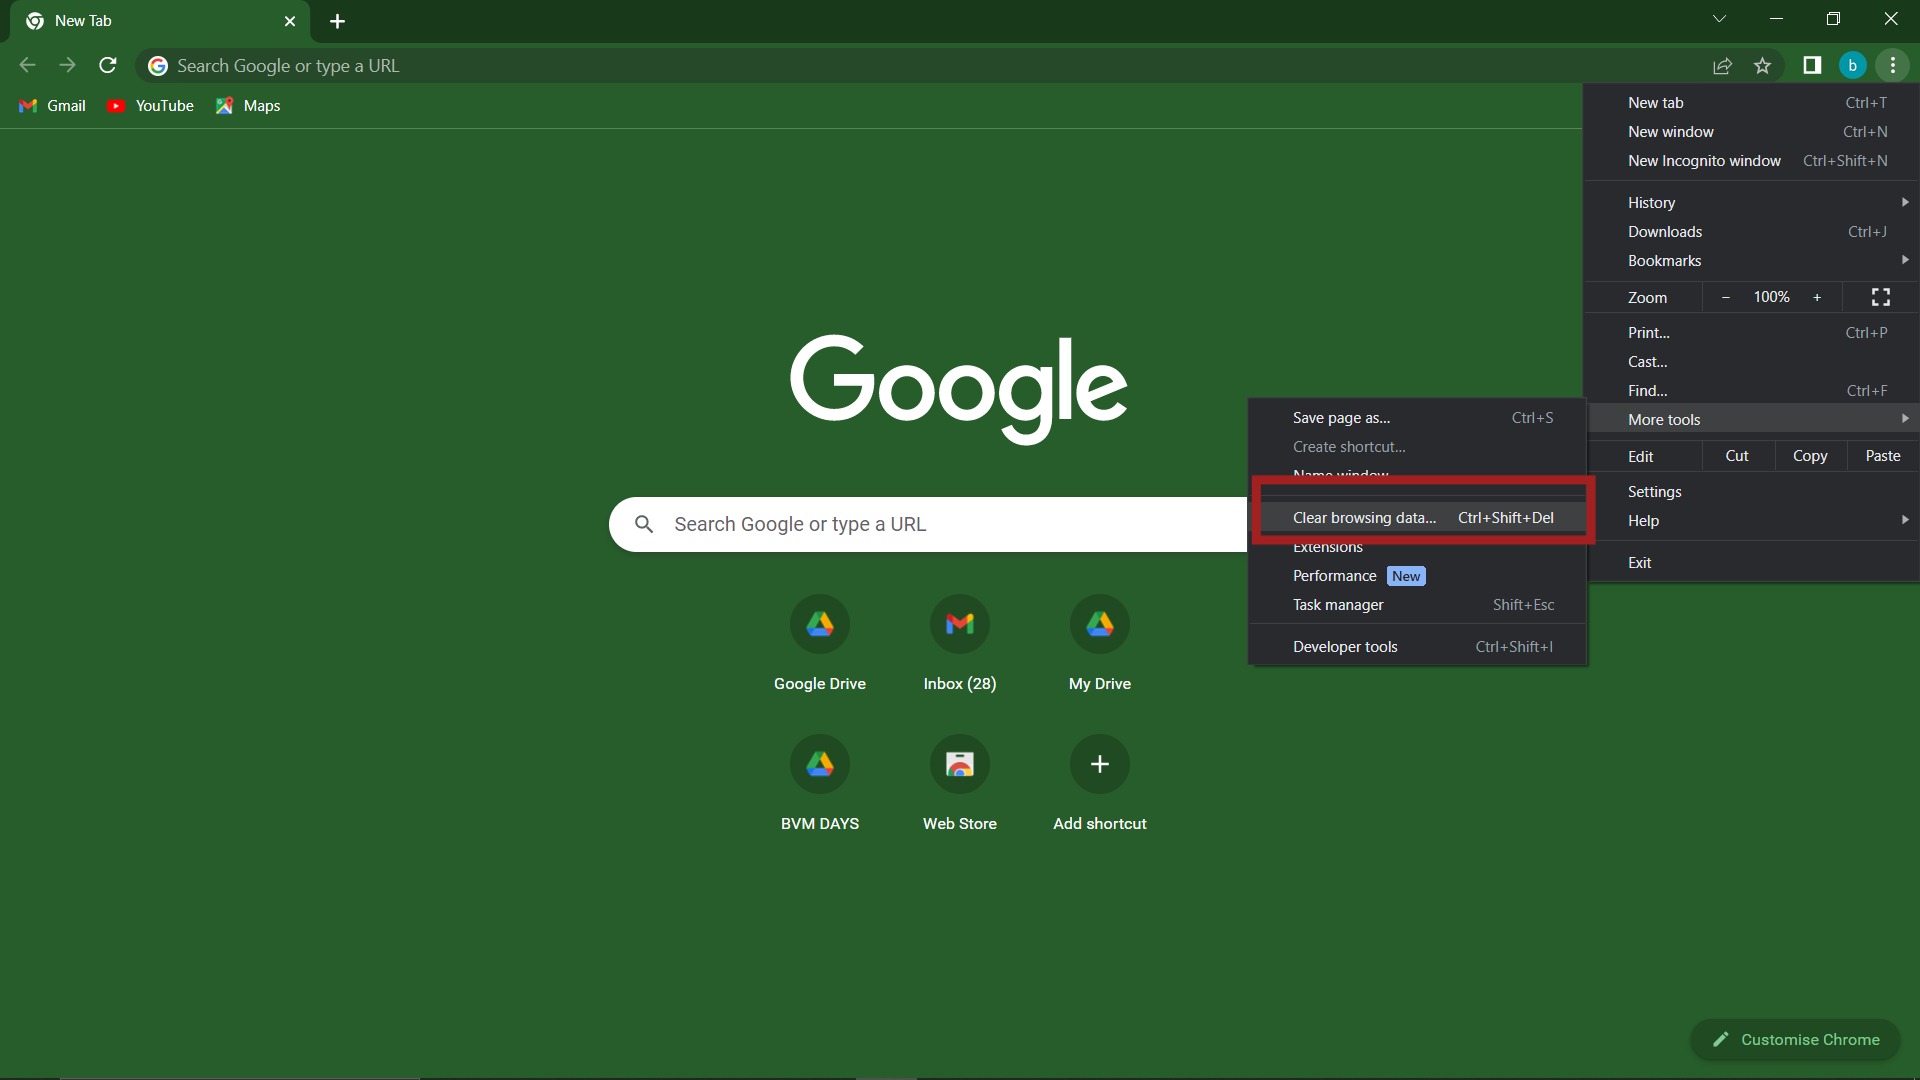Open Maps bookmark
The height and width of the screenshot is (1080, 1920).
tap(248, 106)
